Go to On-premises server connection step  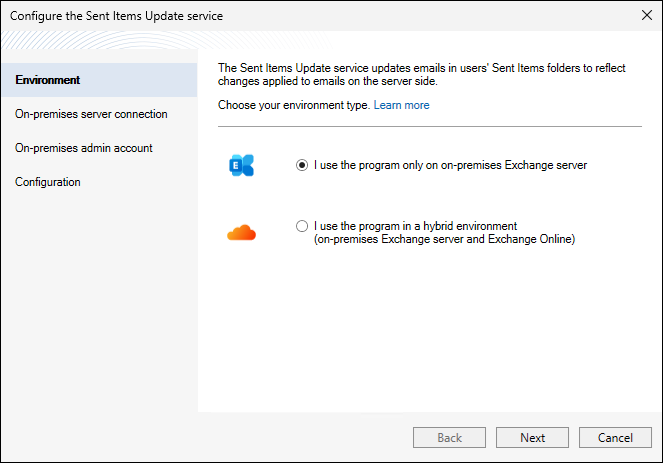[91, 114]
